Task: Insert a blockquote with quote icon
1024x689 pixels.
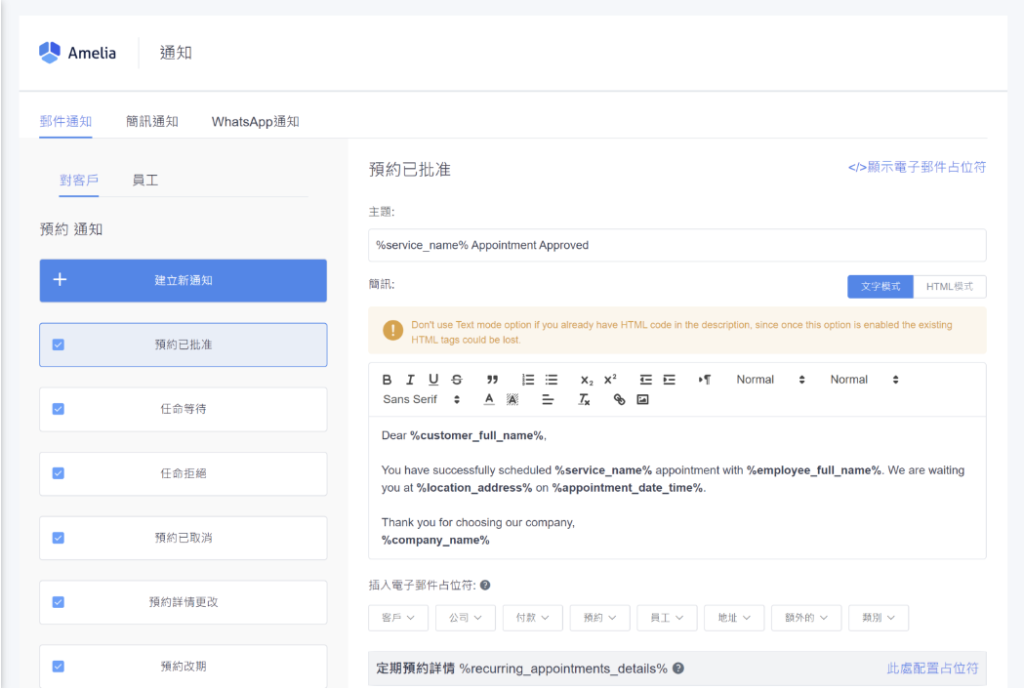Action: pos(492,379)
